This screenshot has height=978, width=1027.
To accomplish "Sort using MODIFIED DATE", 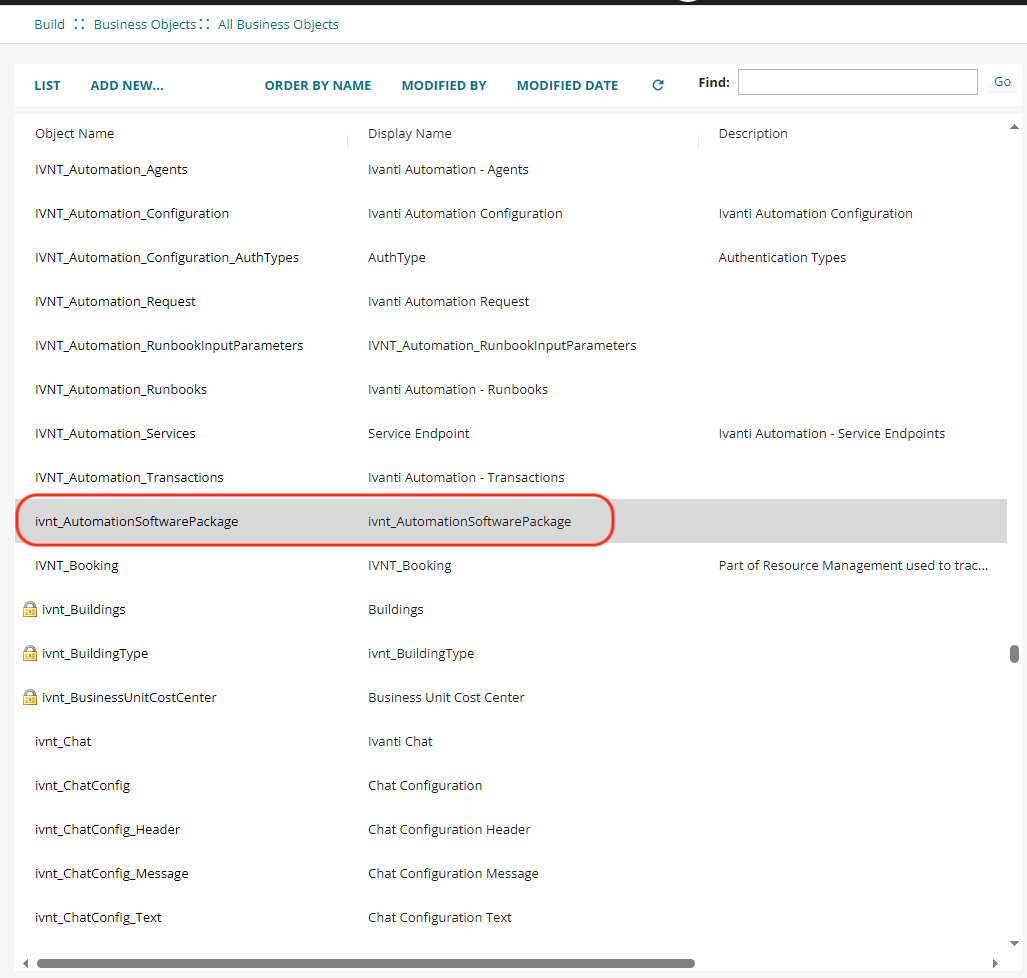I will coord(567,85).
